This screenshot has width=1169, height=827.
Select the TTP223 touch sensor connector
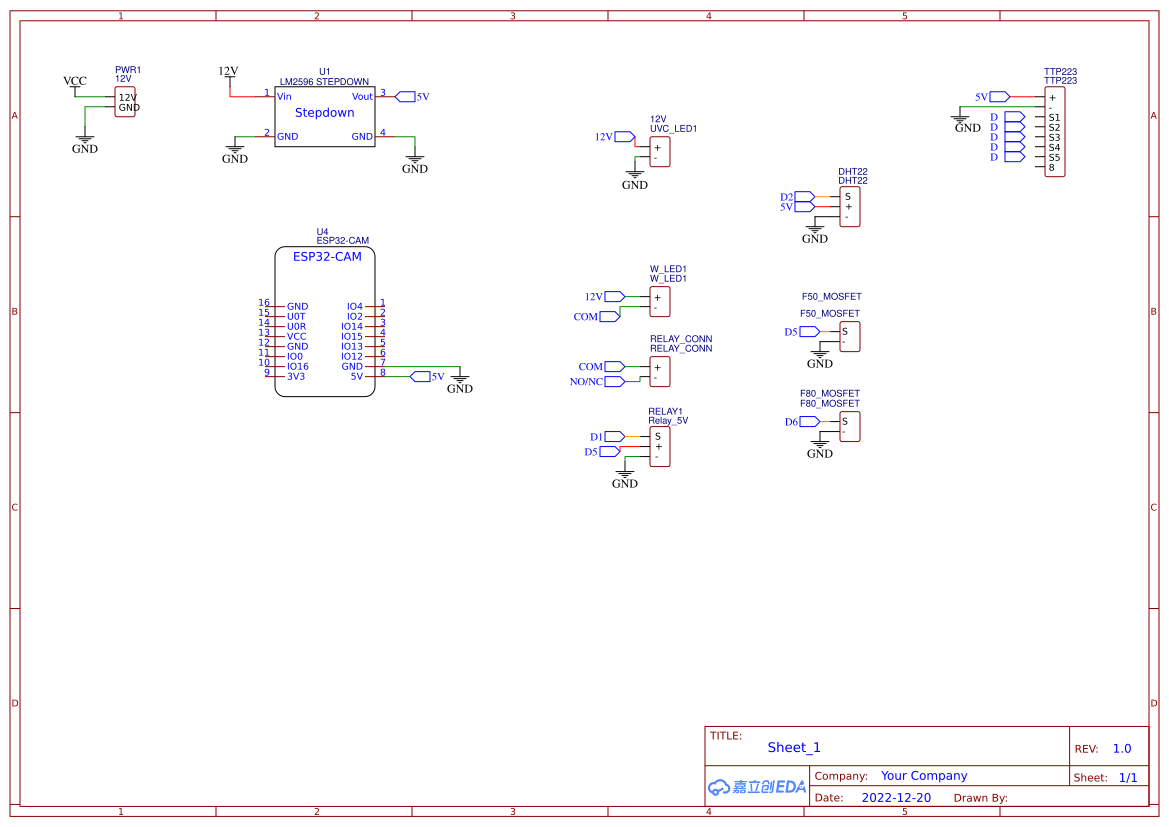pos(1054,132)
